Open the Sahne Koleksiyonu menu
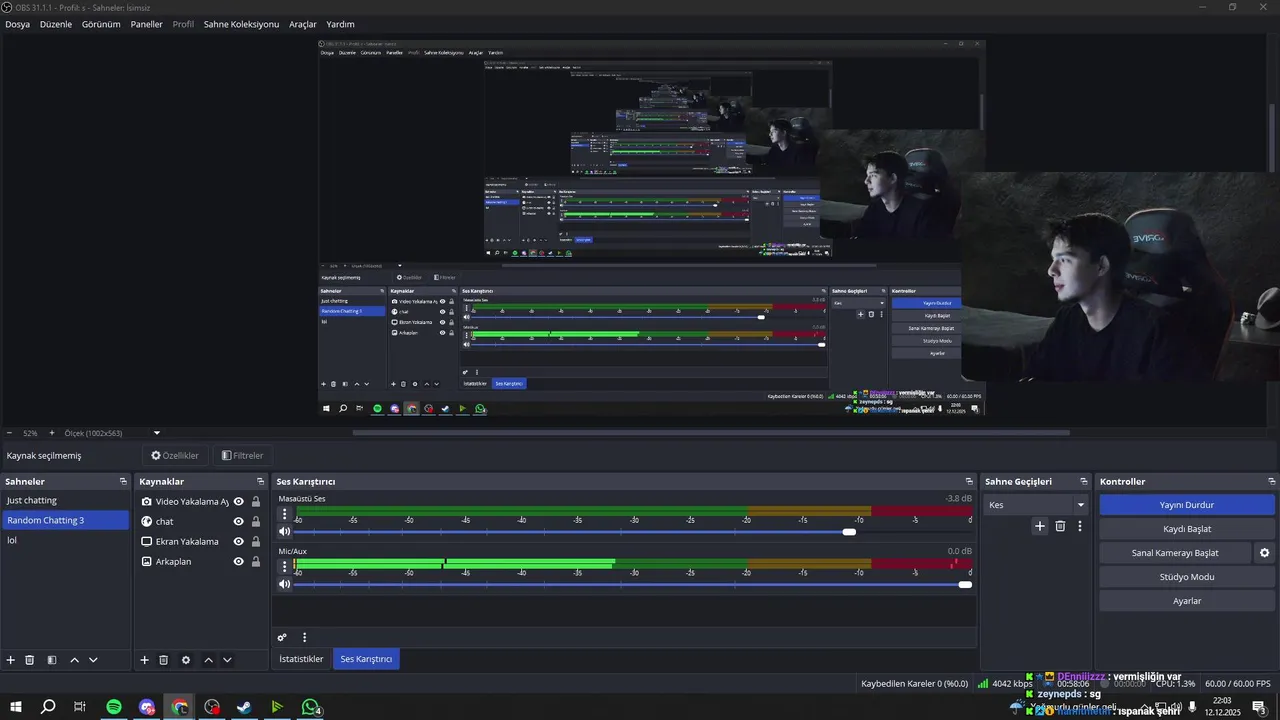The width and height of the screenshot is (1280, 720). pyautogui.click(x=241, y=24)
